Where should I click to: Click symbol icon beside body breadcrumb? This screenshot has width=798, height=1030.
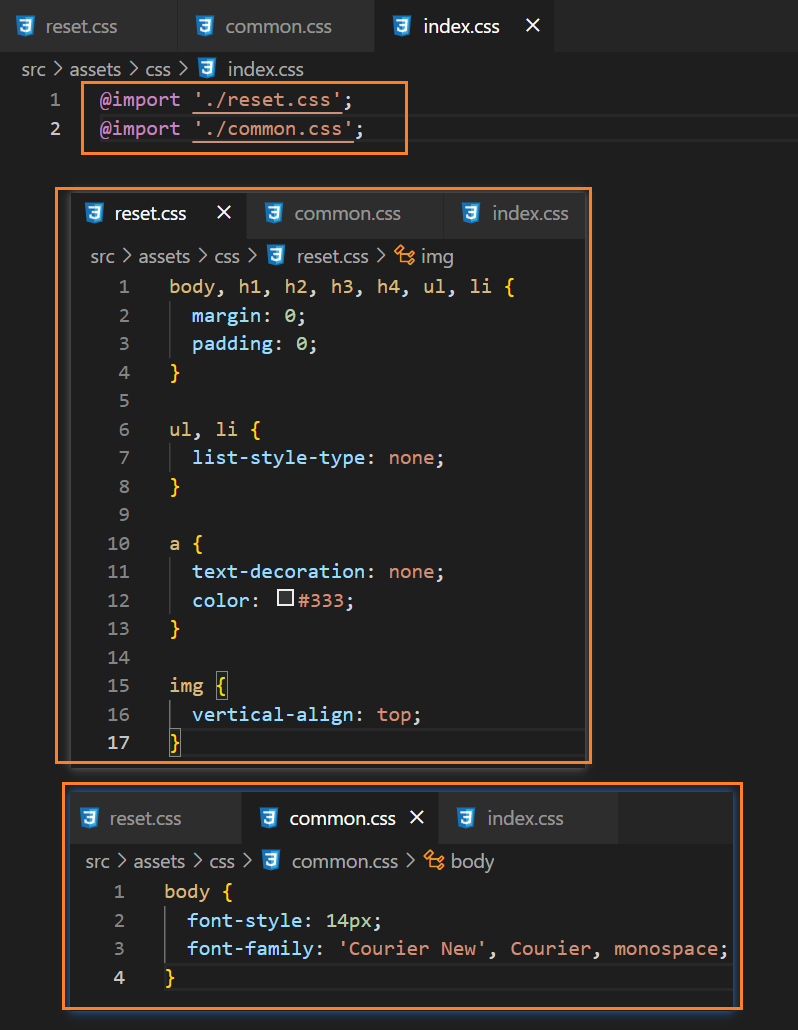tap(434, 860)
